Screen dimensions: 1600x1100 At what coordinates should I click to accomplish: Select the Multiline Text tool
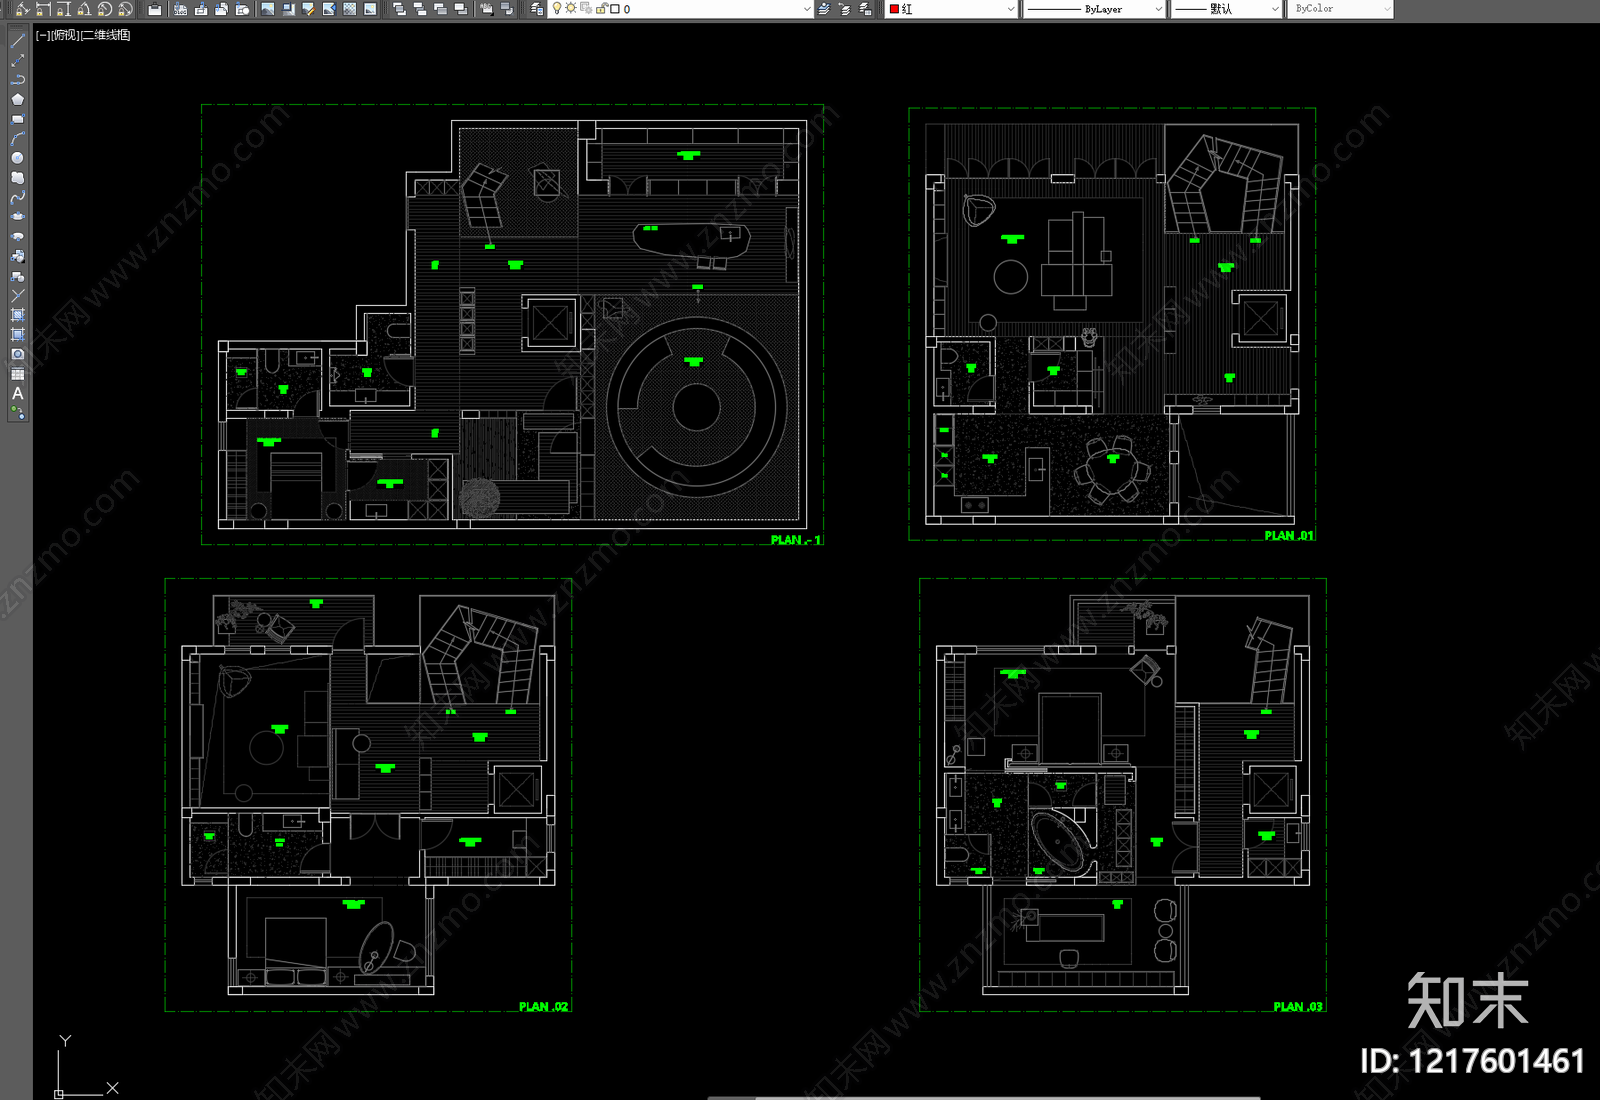tap(18, 394)
